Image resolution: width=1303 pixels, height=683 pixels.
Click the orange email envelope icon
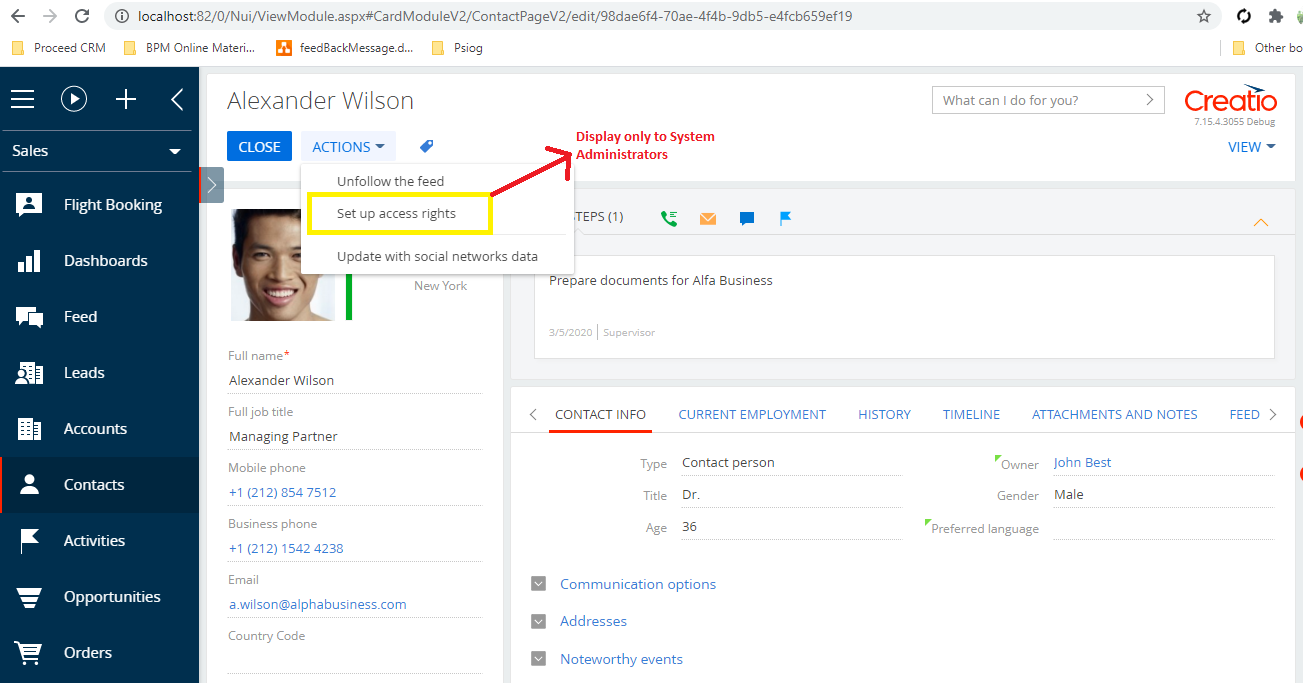coord(708,218)
